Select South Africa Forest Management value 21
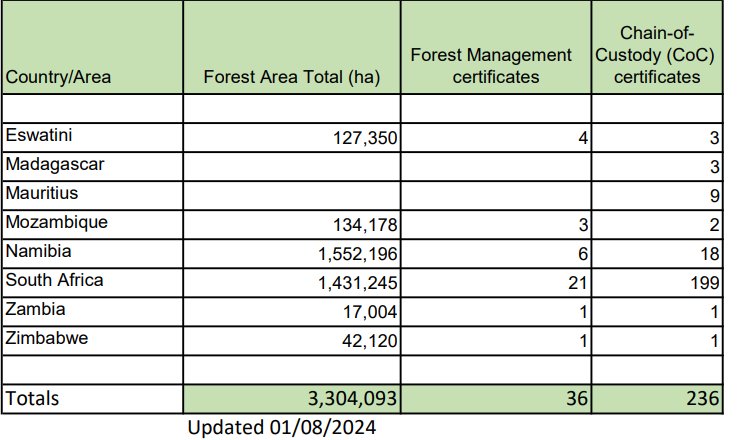Viewport: 740px width, 440px height. click(578, 283)
